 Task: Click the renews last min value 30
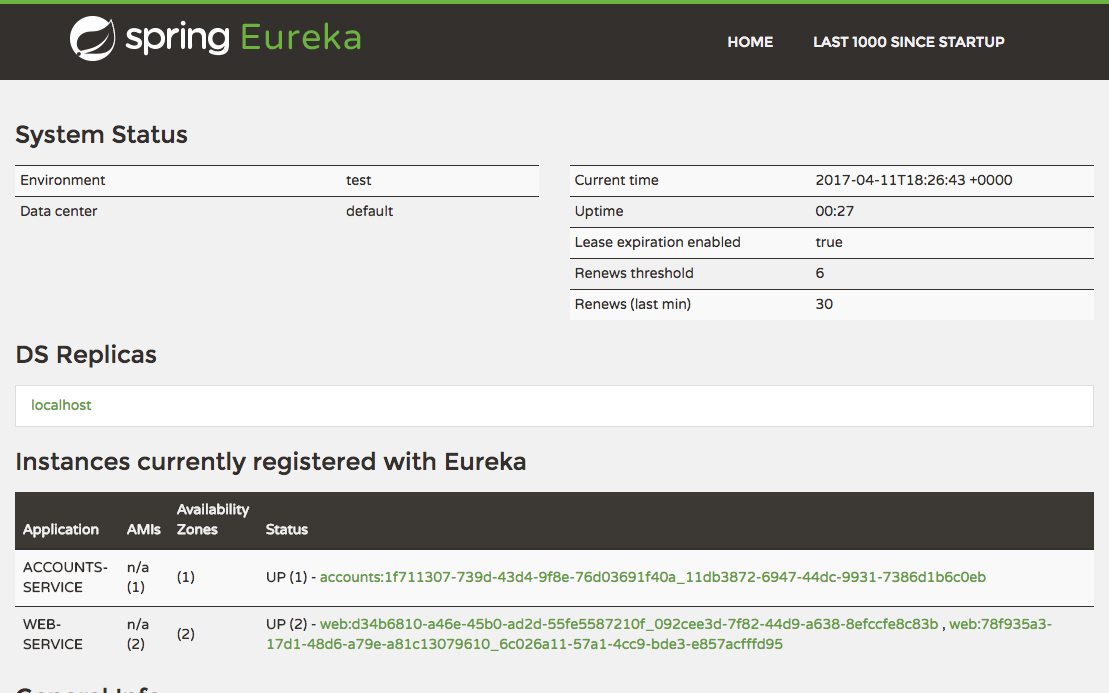824,305
